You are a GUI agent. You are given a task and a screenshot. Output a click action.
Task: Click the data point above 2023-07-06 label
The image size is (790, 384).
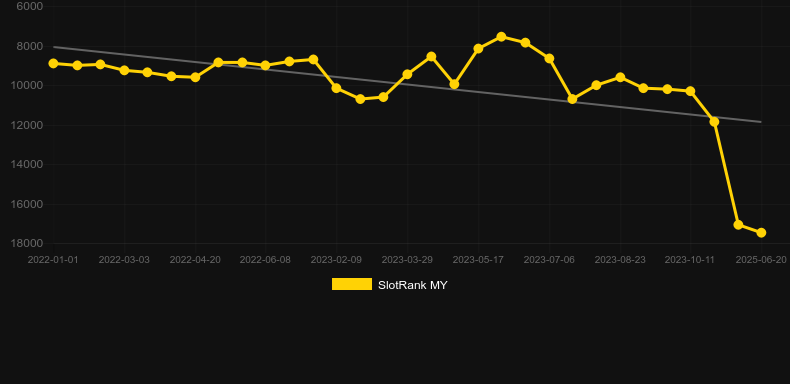[x=549, y=58]
